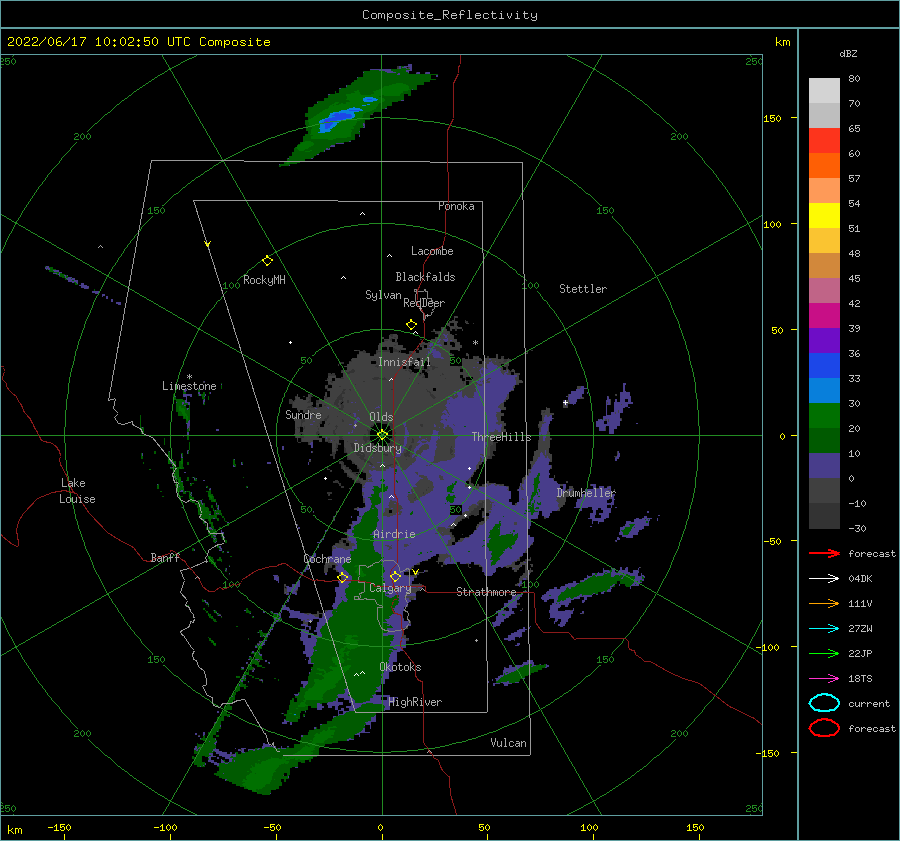
Task: Pick the light orange 57 dBZ swatch
Action: point(824,191)
